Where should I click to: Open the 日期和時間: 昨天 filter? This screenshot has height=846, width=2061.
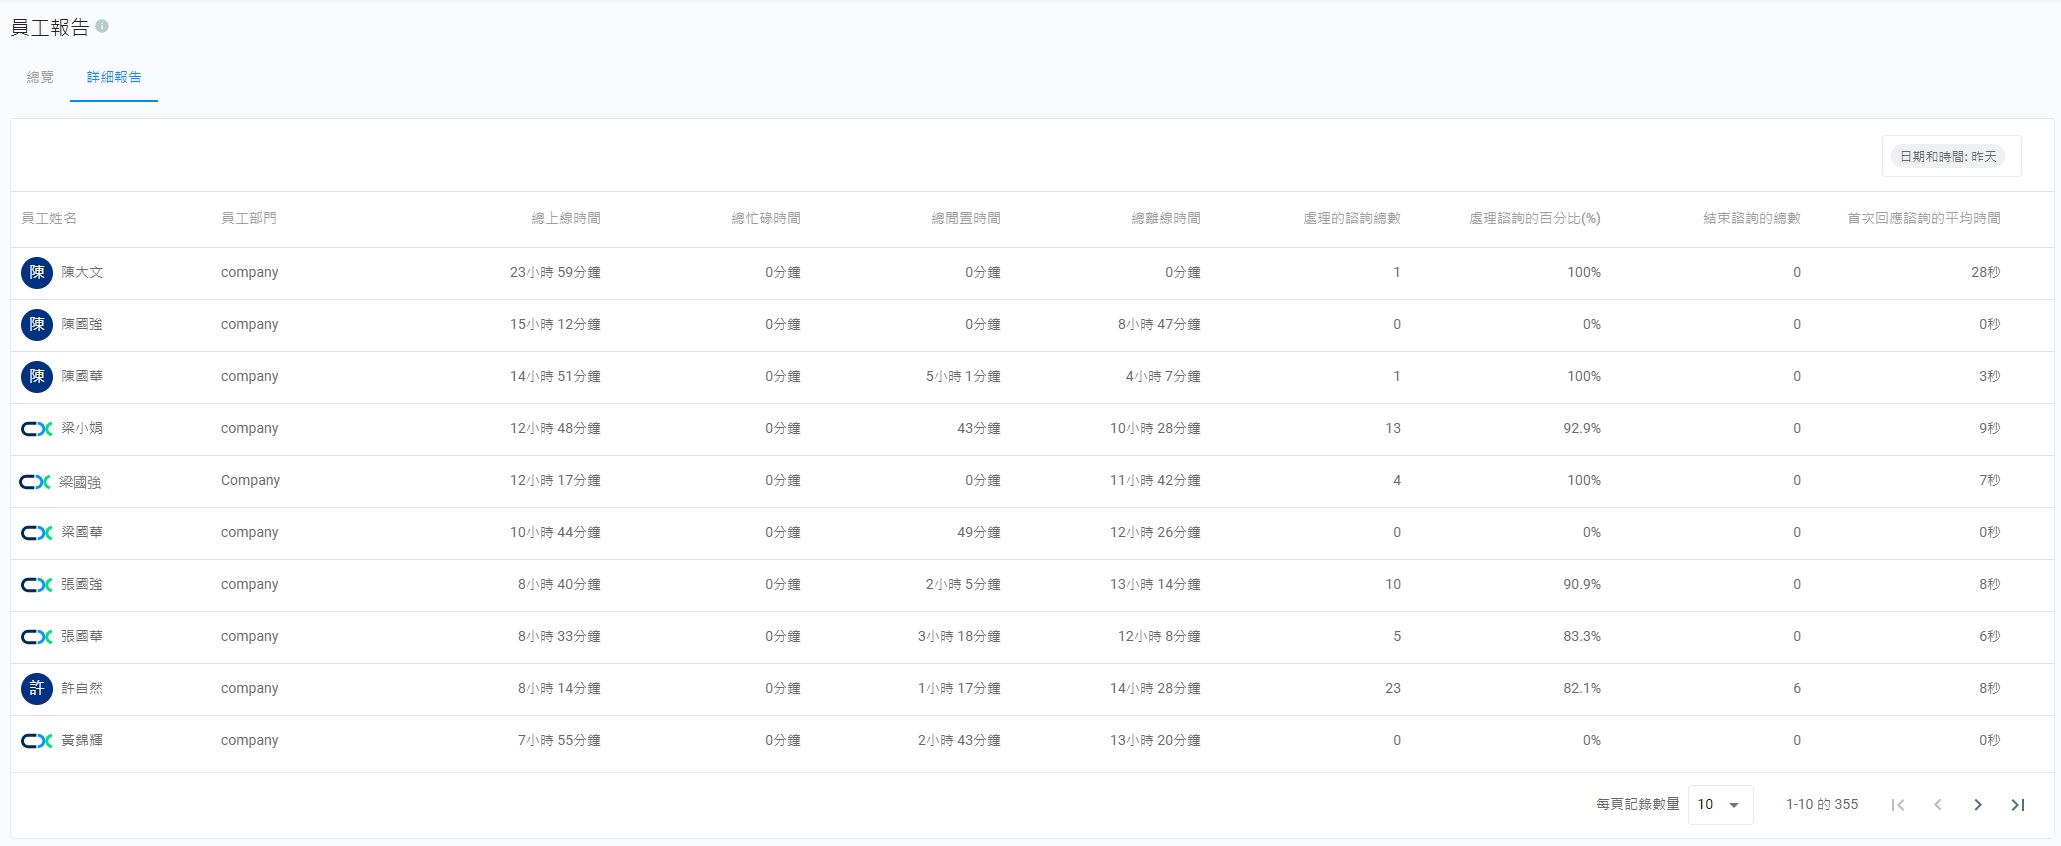click(x=1950, y=157)
